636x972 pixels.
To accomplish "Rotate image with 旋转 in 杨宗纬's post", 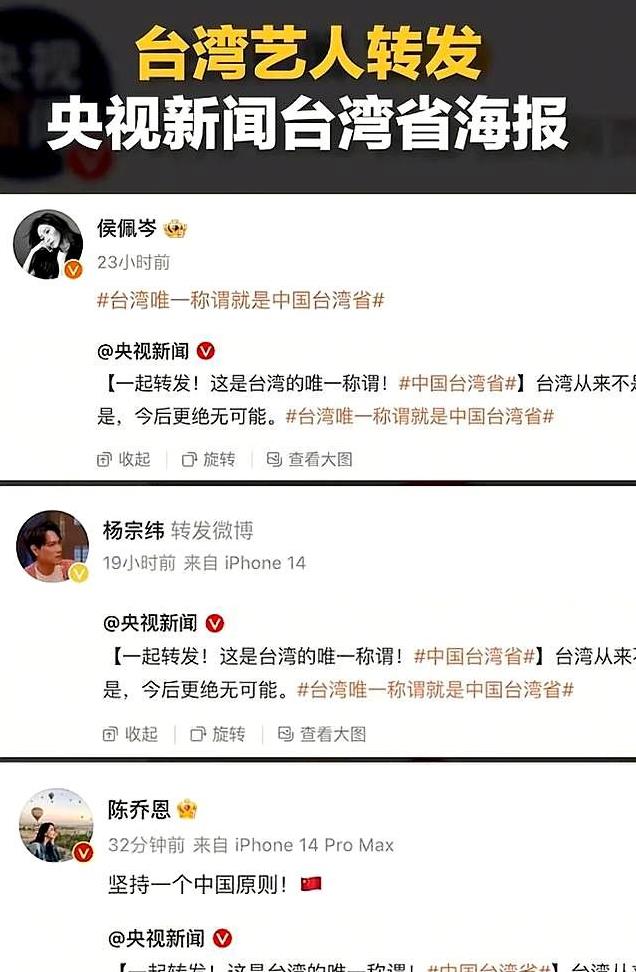I will click(x=218, y=734).
